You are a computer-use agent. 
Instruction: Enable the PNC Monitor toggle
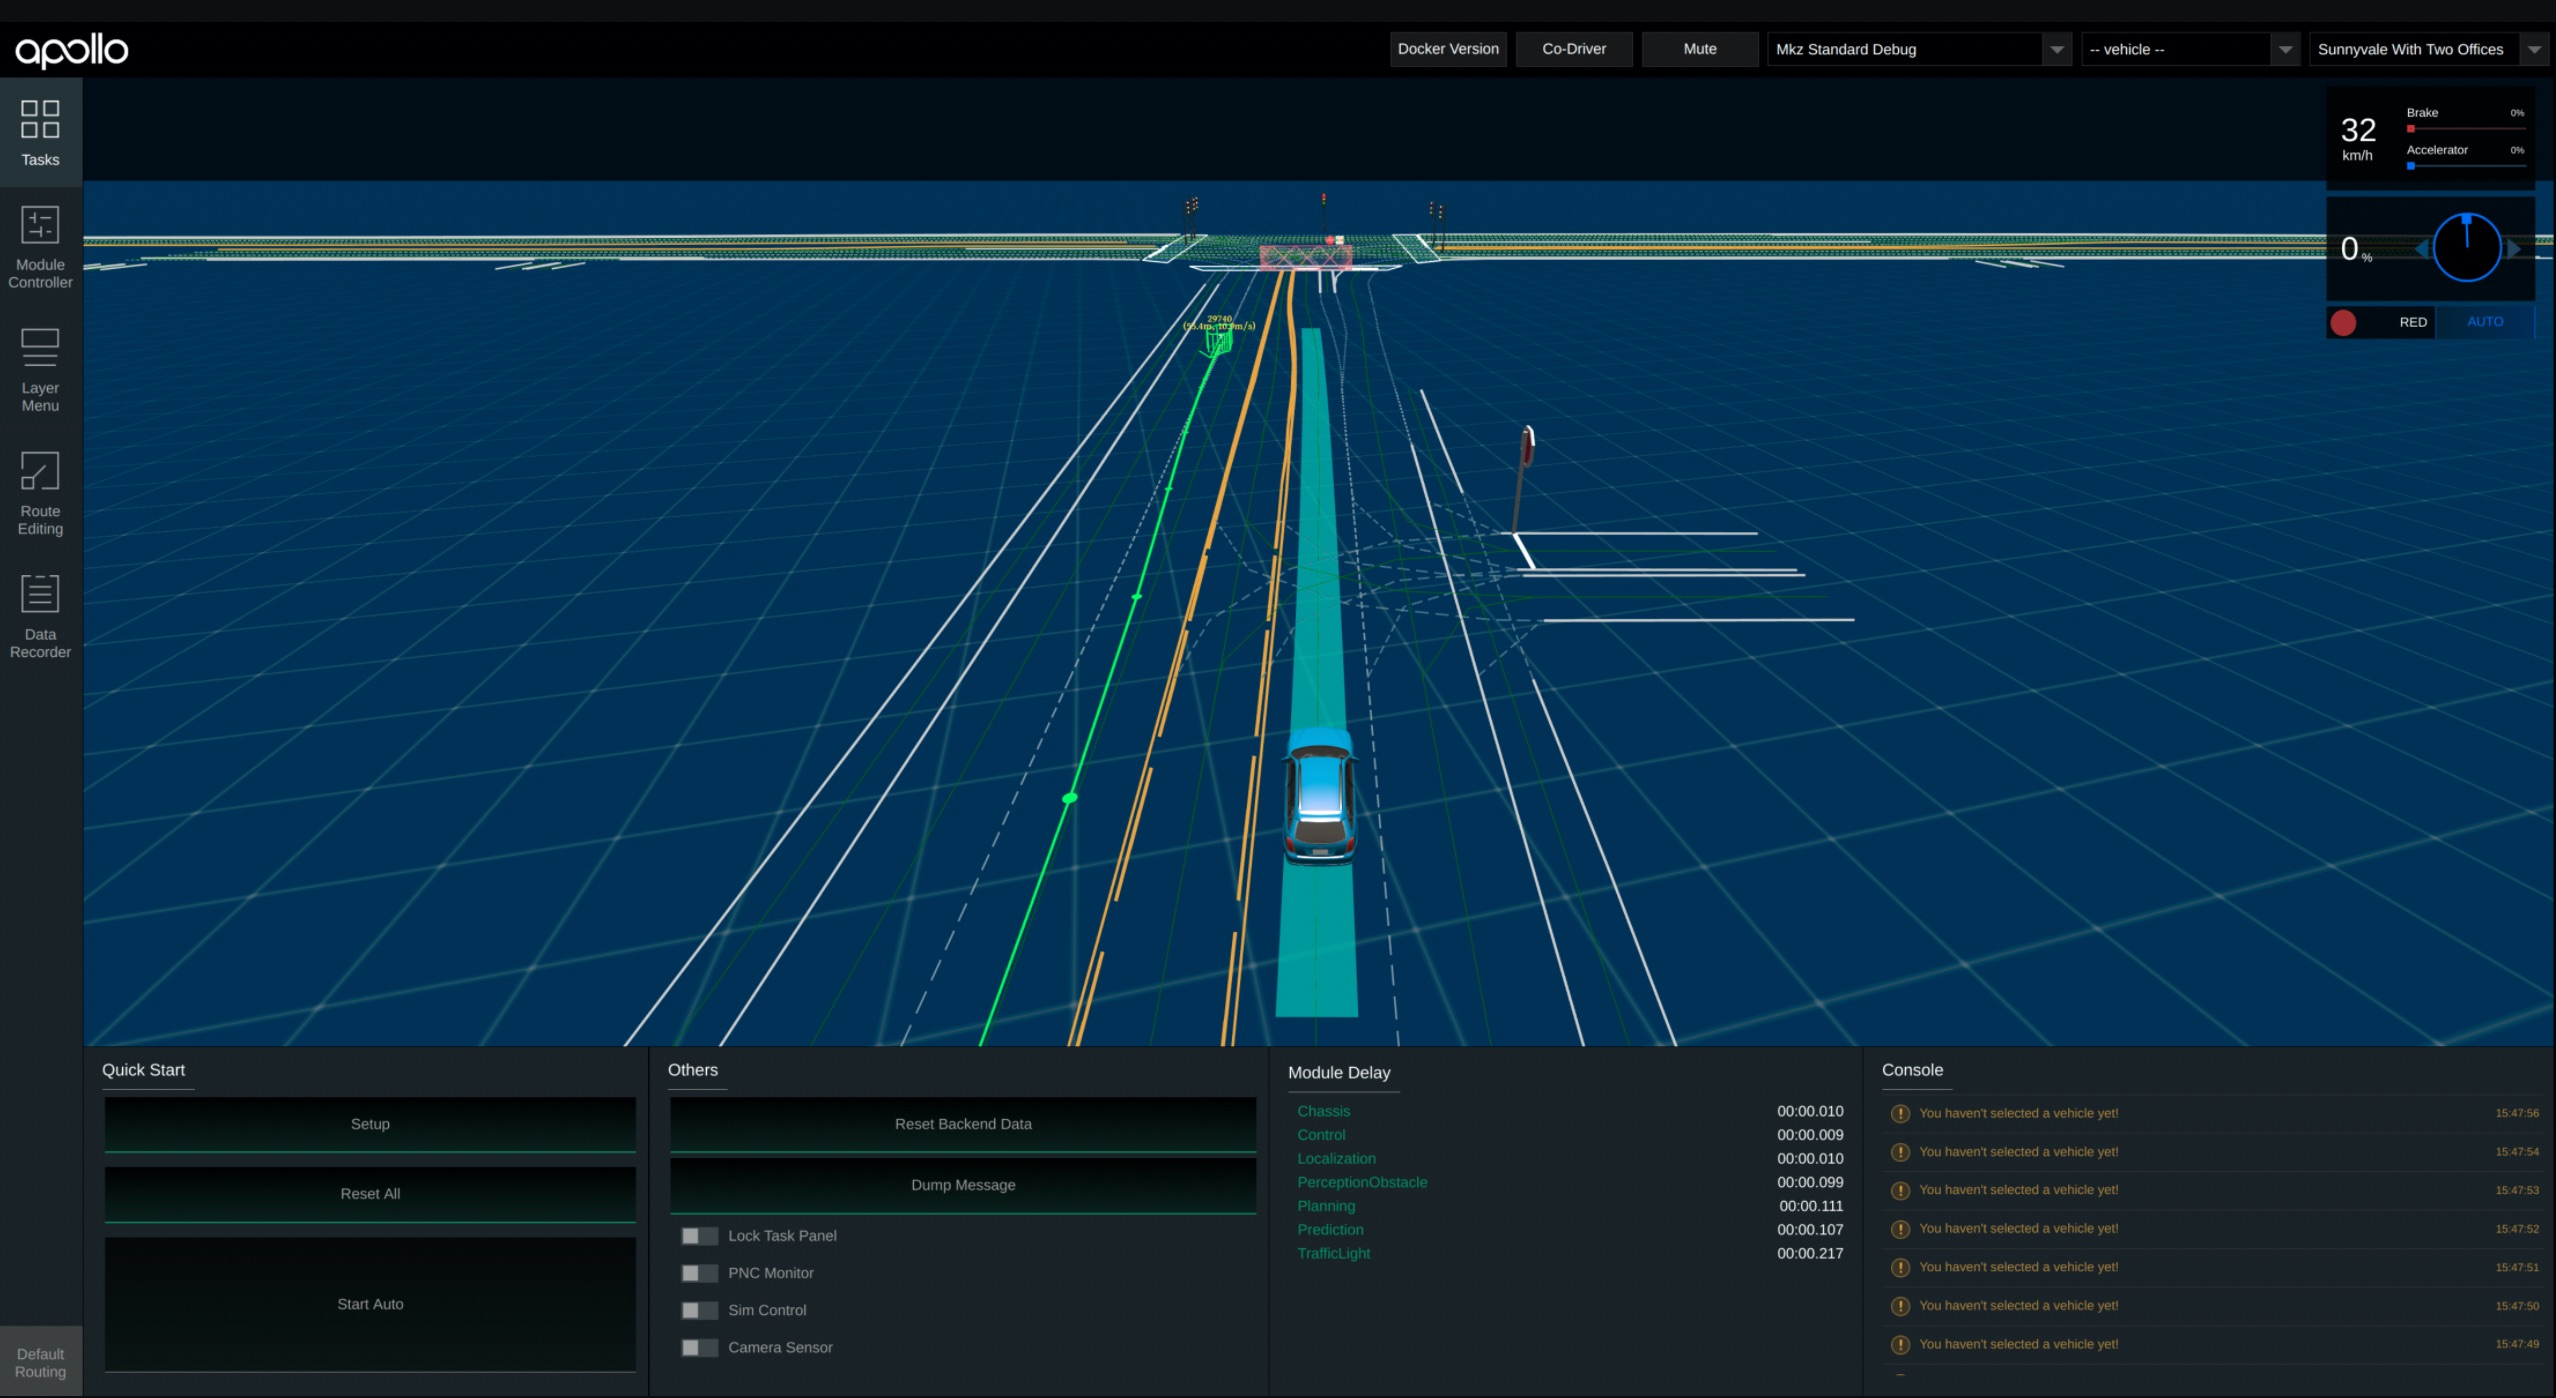point(697,1272)
